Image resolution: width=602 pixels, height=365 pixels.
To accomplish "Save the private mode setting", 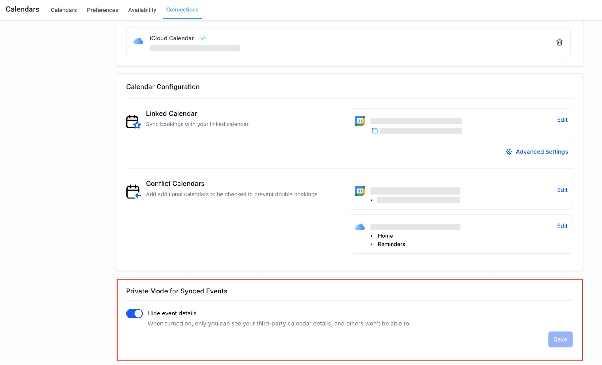I will pos(560,339).
